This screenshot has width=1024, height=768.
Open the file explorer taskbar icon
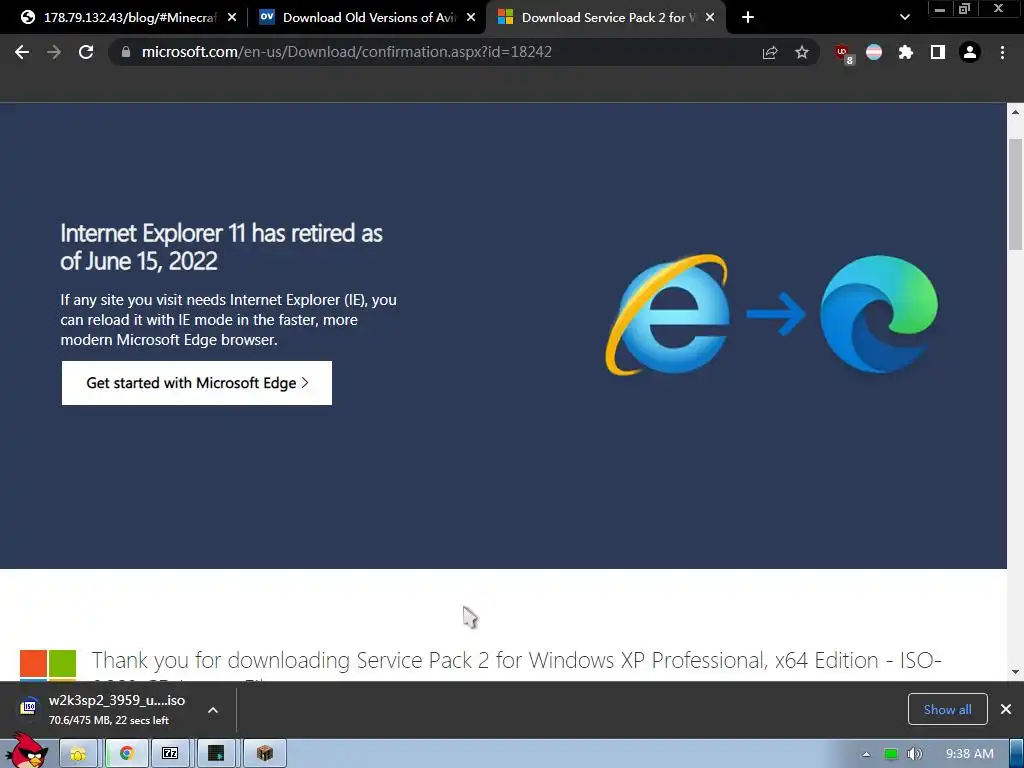pyautogui.click(x=78, y=754)
